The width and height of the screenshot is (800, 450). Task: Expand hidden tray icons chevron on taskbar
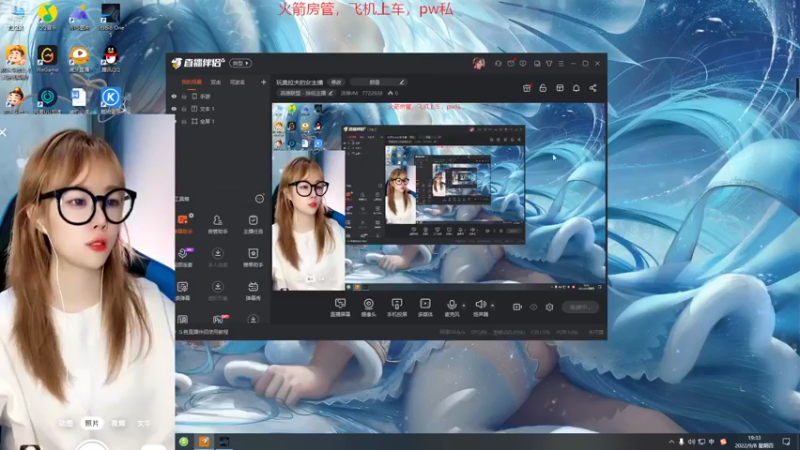[x=671, y=442]
